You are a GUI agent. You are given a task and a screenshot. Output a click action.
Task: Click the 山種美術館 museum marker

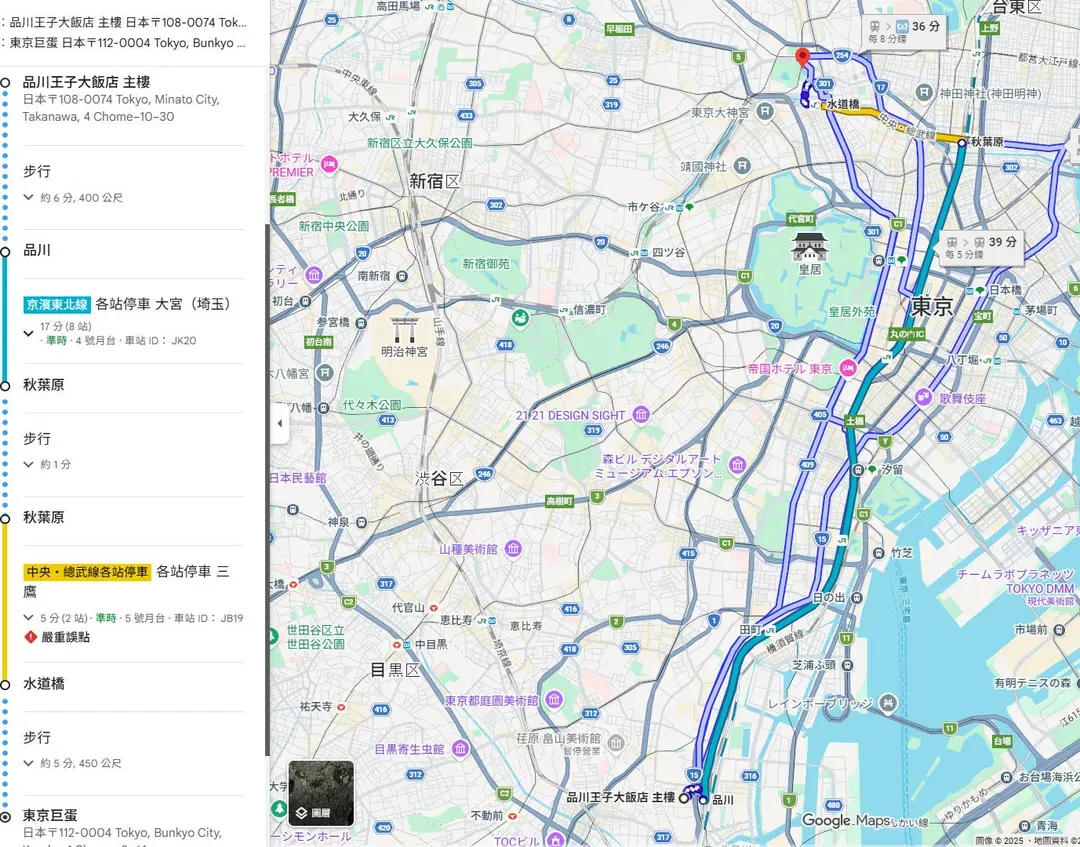[x=513, y=549]
